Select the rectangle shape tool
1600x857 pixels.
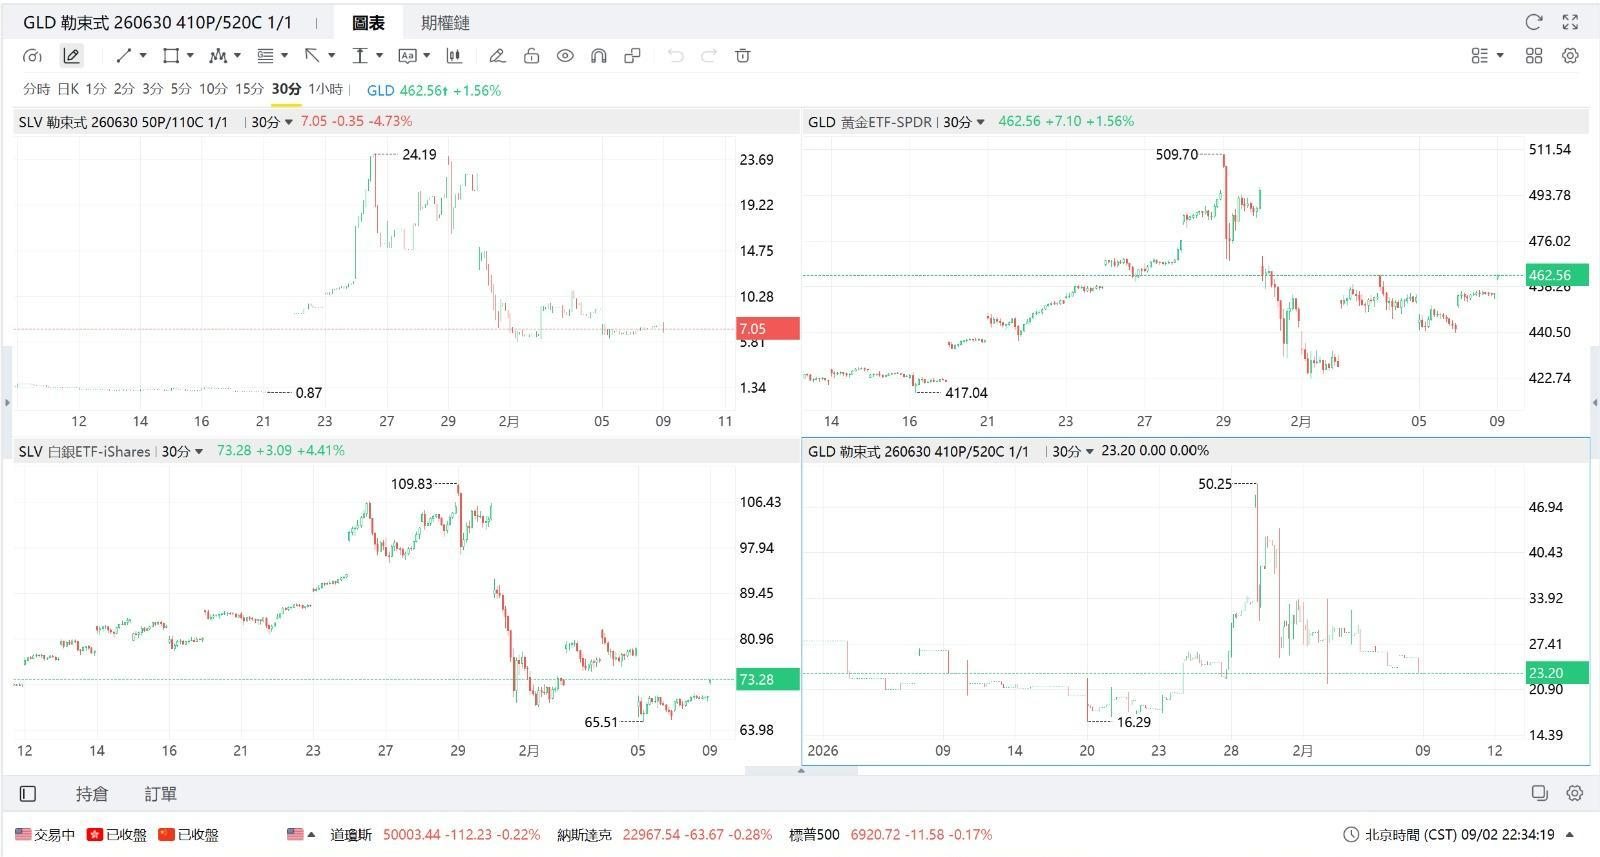click(171, 56)
